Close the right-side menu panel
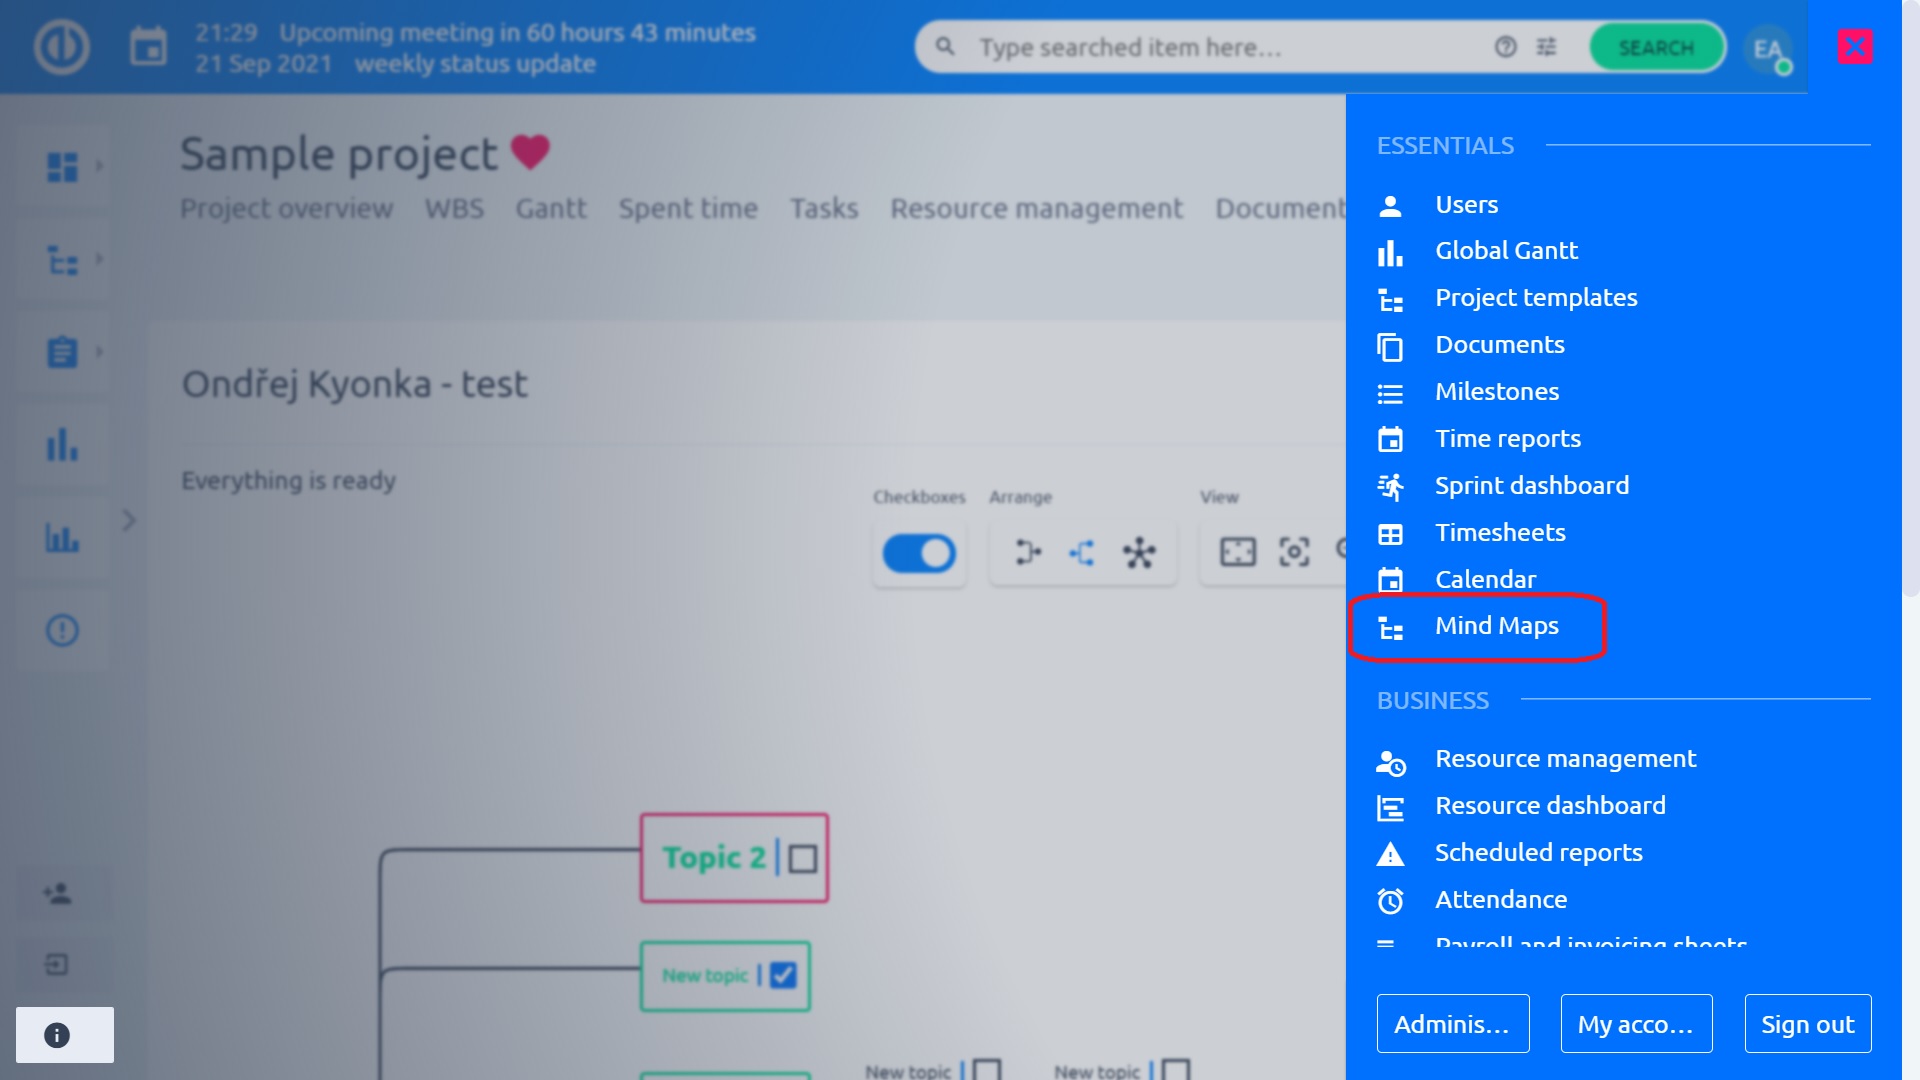Viewport: 1920px width, 1080px height. 1855,46
